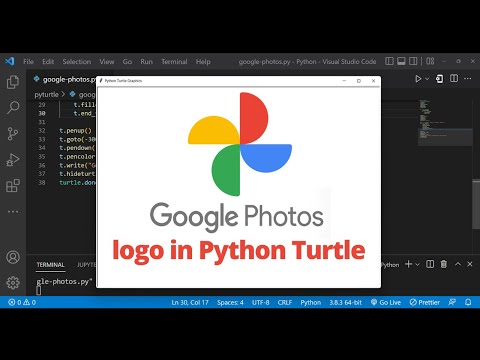Image resolution: width=480 pixels, height=360 pixels.
Task: Click line 32 t.penup() code
Action: pos(75,131)
